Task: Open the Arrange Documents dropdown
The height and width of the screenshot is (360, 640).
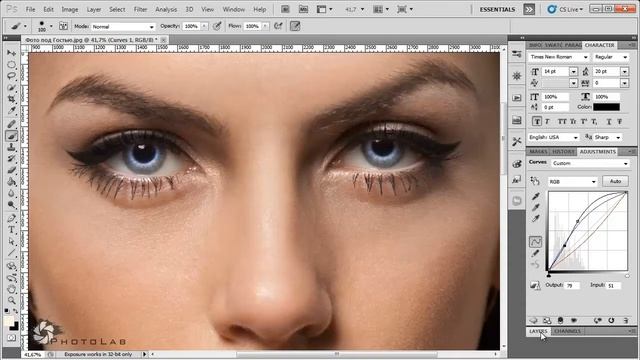Action: click(x=381, y=9)
